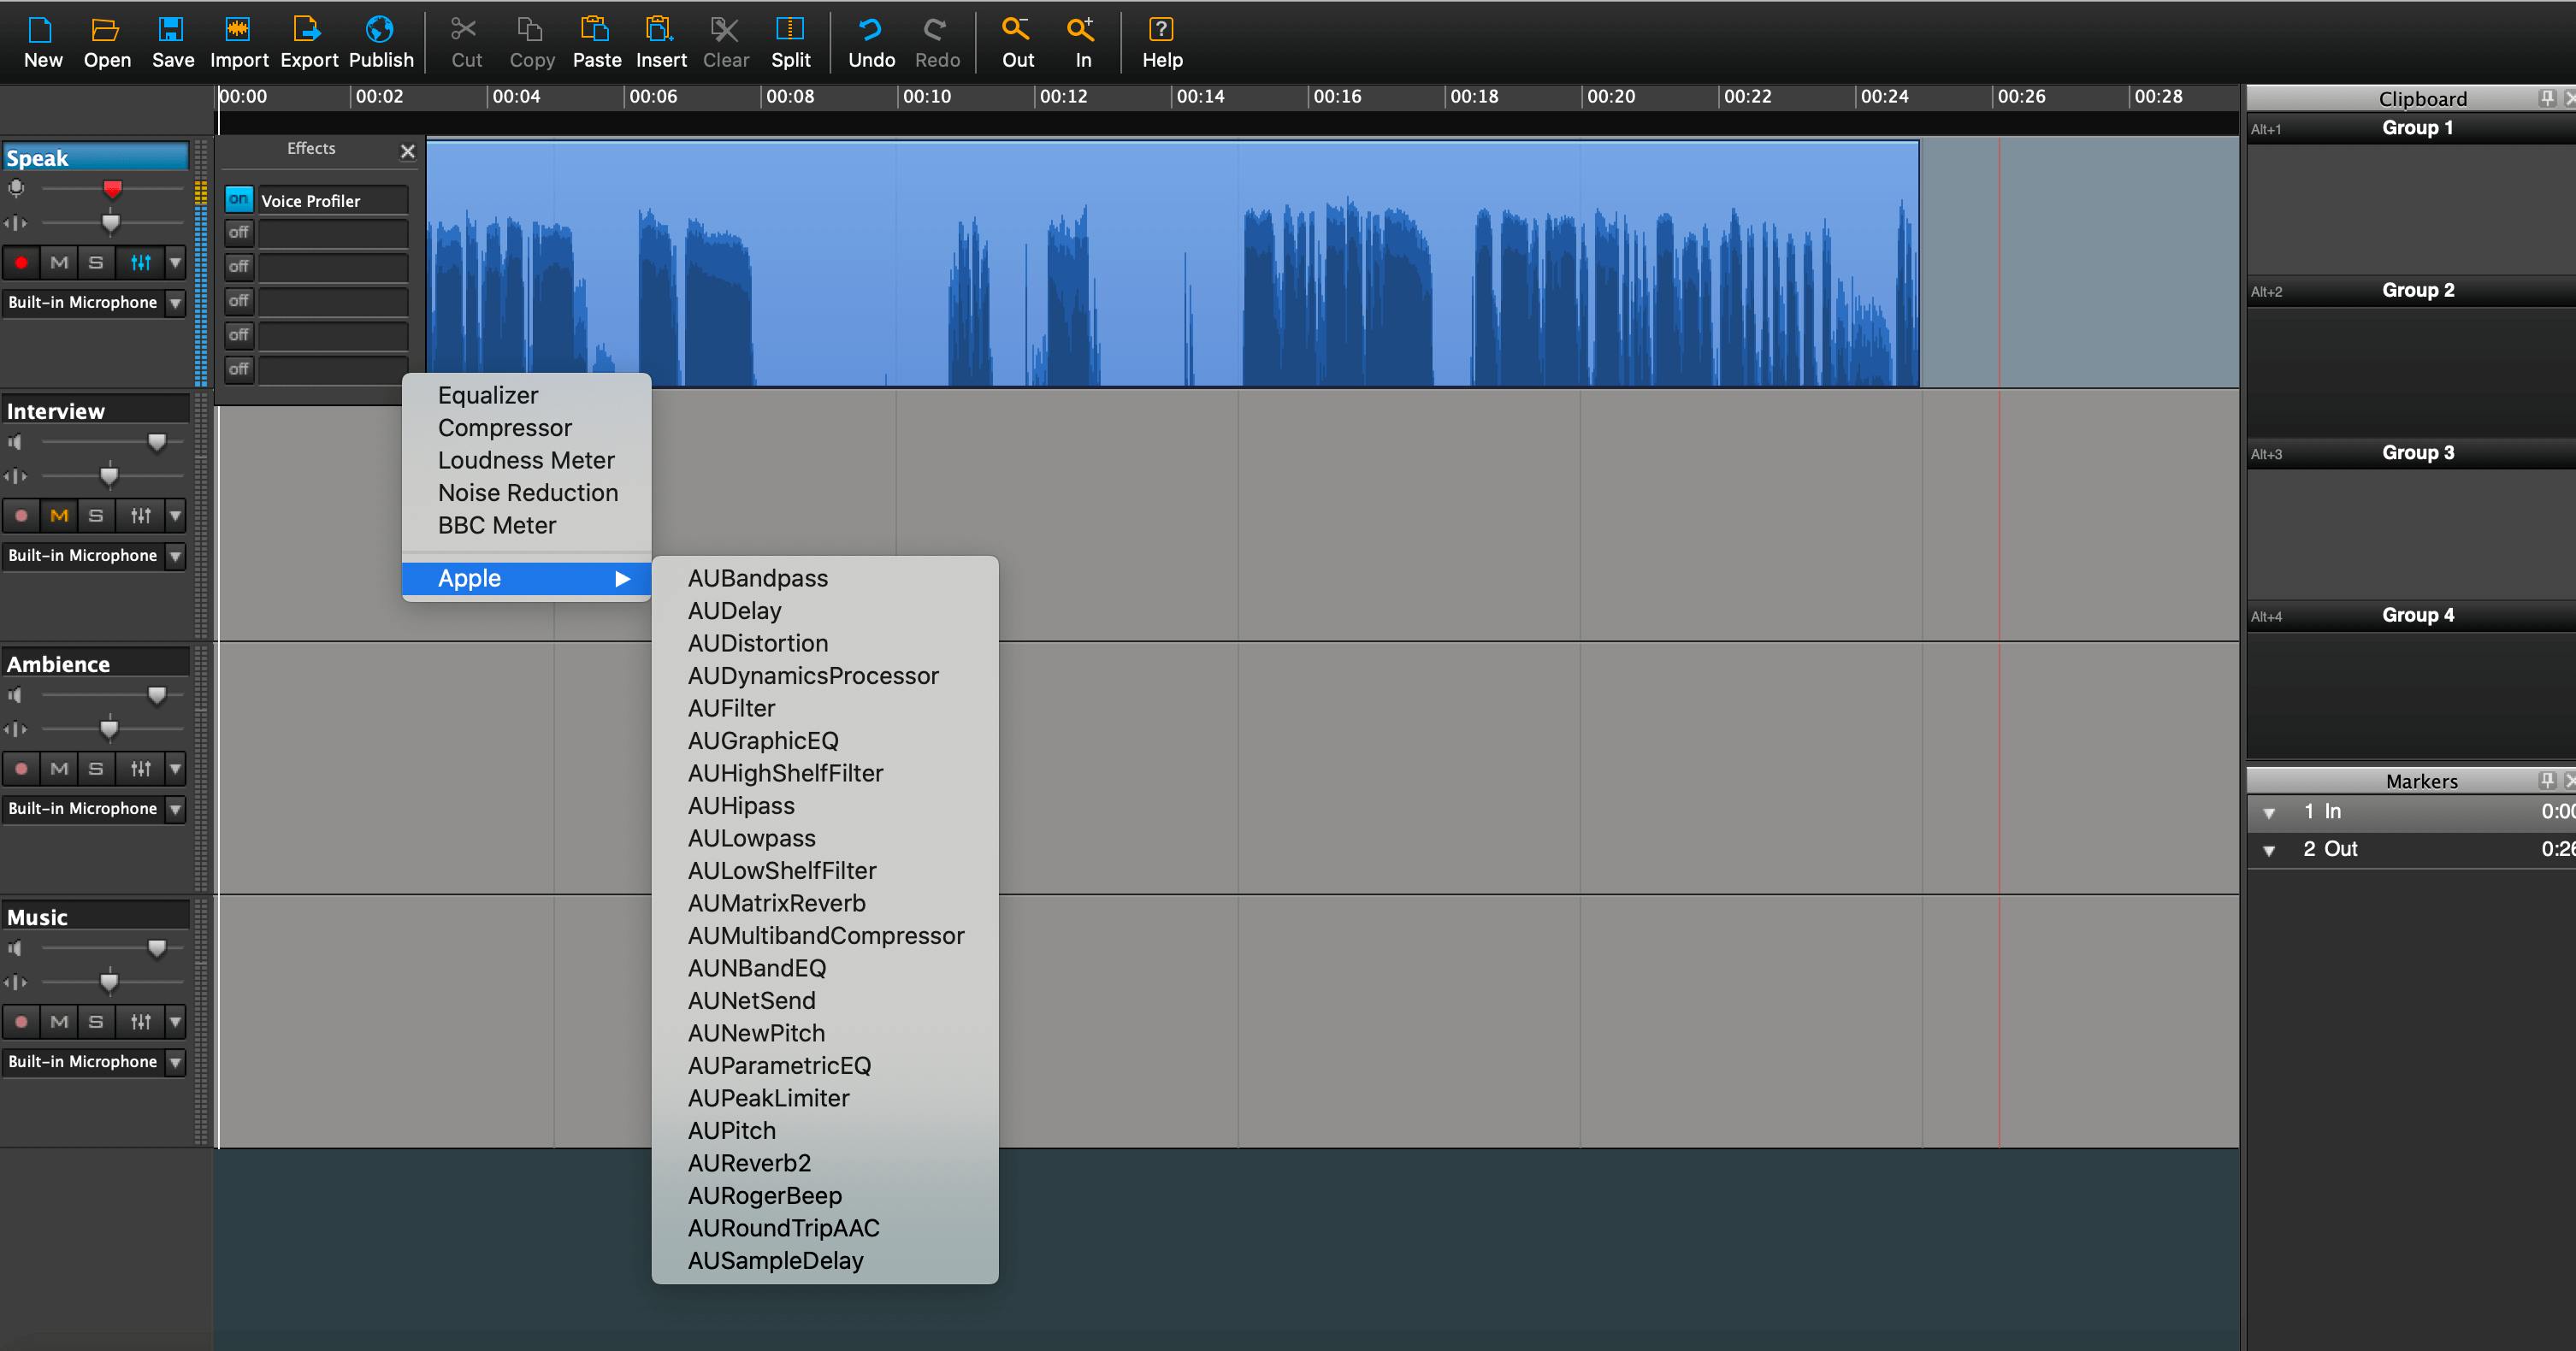2576x1351 pixels.
Task: Arm the Speak track for recording
Action: point(21,262)
